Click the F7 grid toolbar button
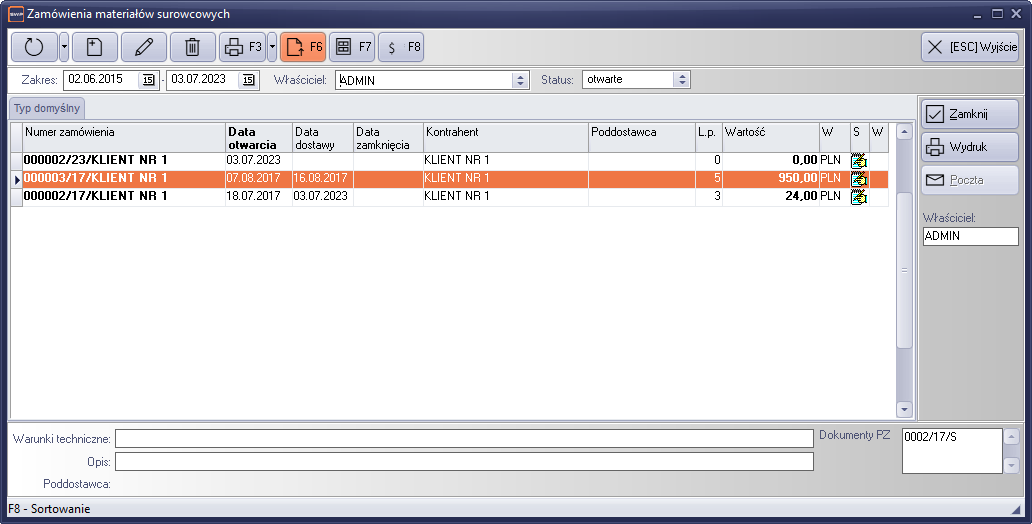The height and width of the screenshot is (524, 1032). pos(352,47)
